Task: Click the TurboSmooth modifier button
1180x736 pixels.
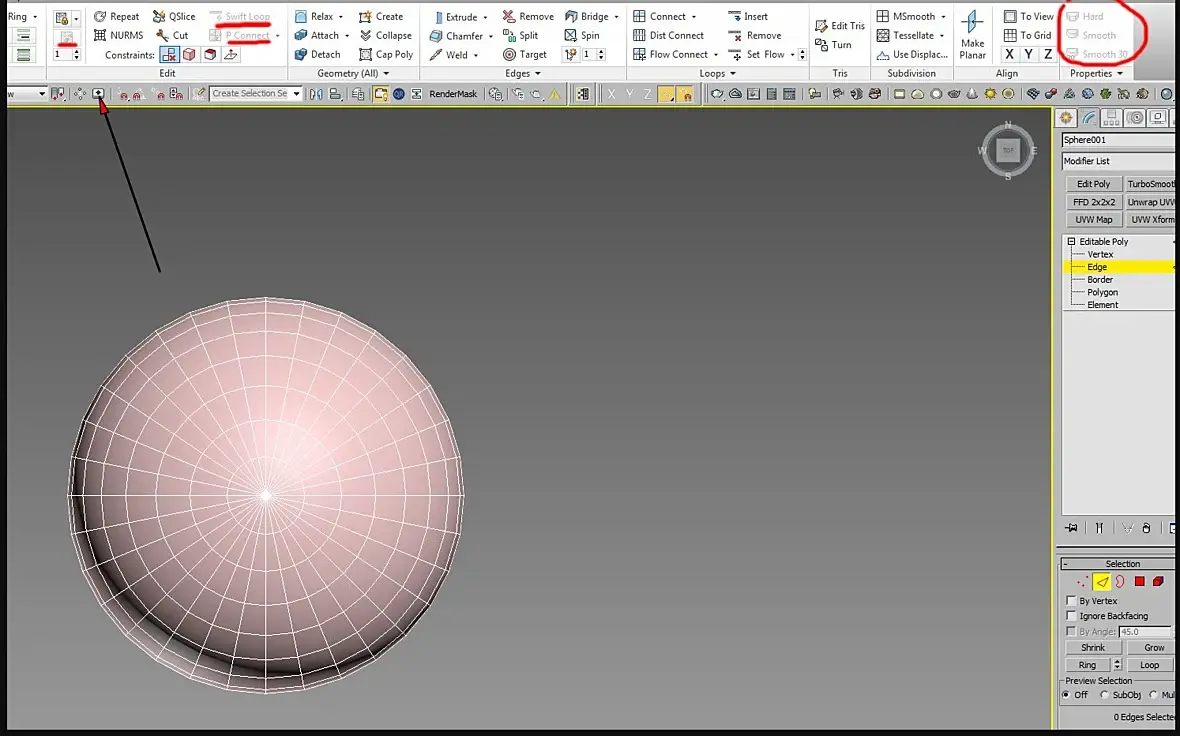Action: 1151,184
